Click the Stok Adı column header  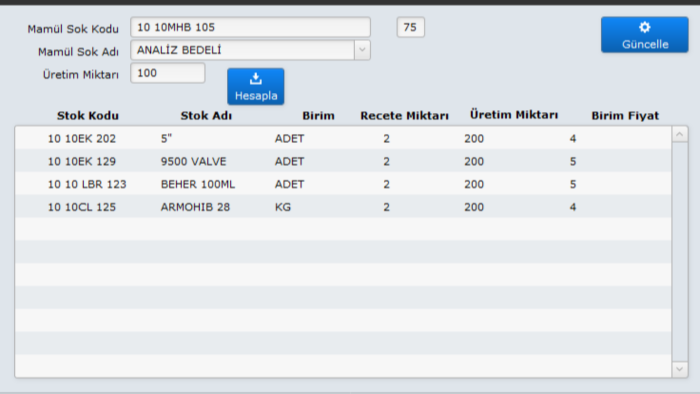(x=206, y=116)
